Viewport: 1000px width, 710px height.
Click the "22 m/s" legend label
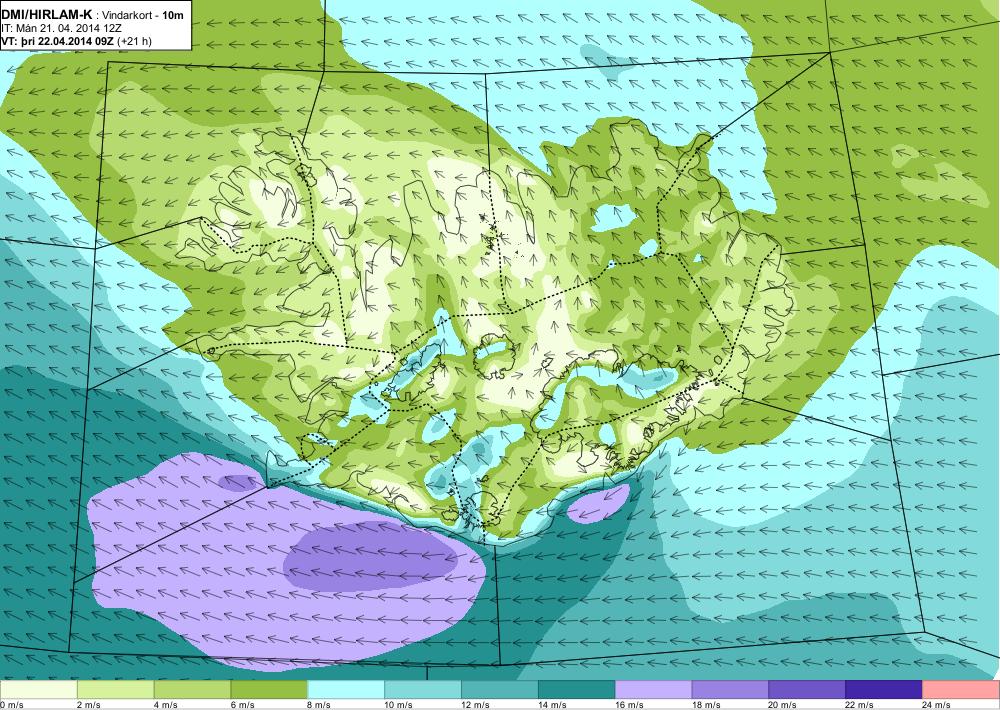(x=860, y=705)
